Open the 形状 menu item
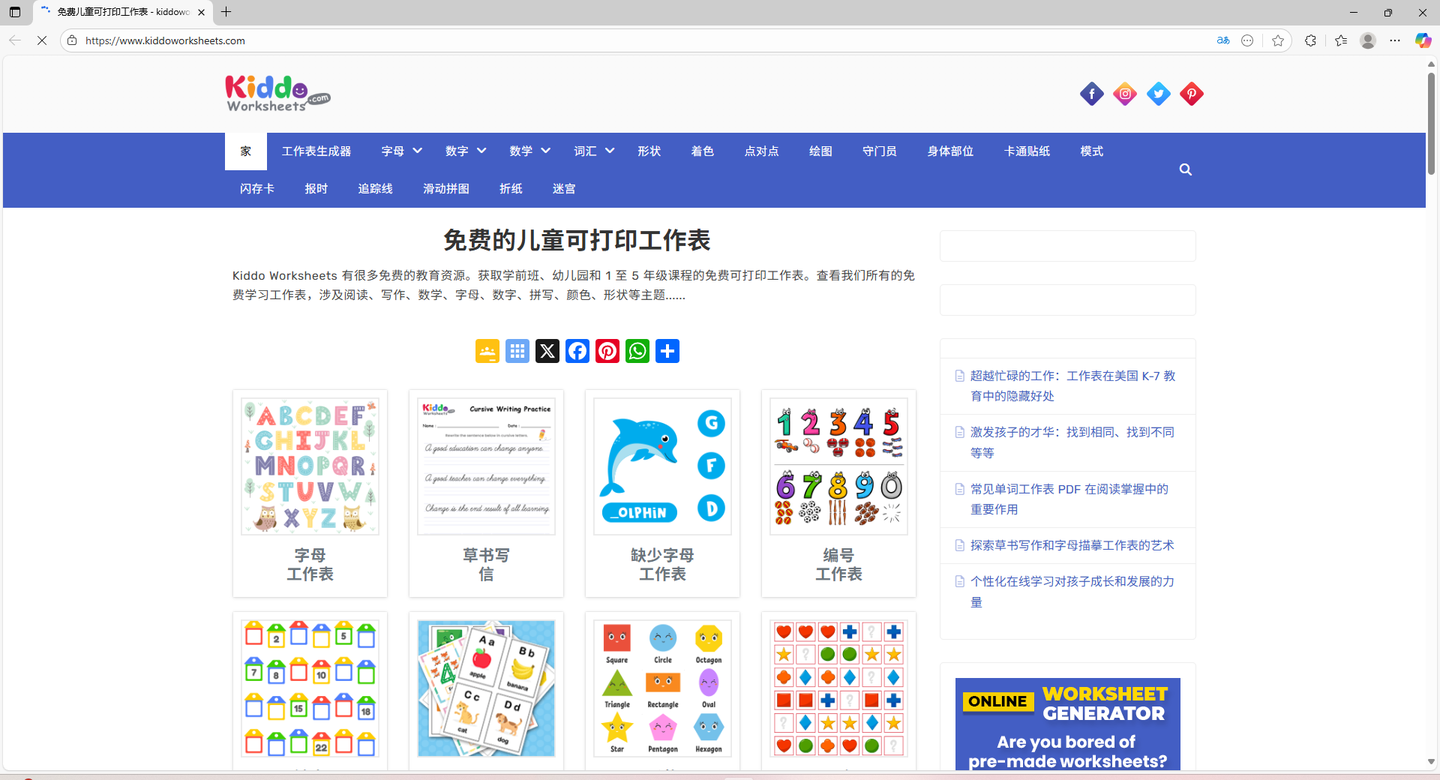Screen dimensions: 1440x780 (649, 151)
